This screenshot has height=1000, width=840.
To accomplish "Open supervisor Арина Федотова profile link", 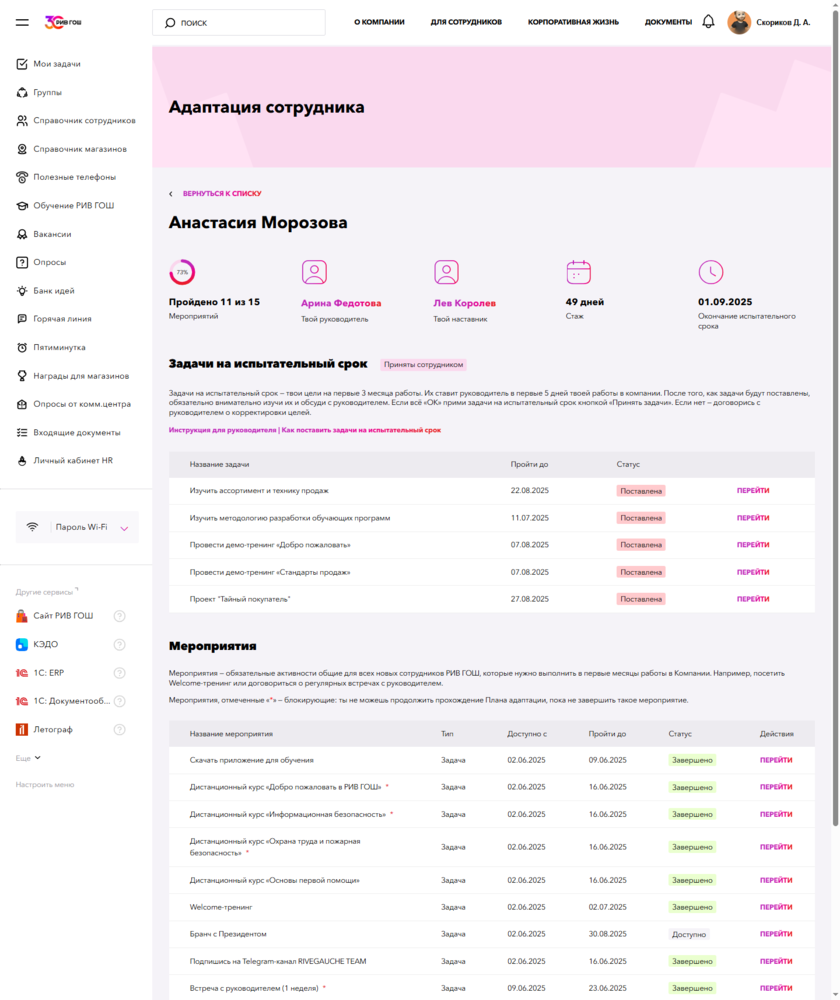I will (341, 303).
